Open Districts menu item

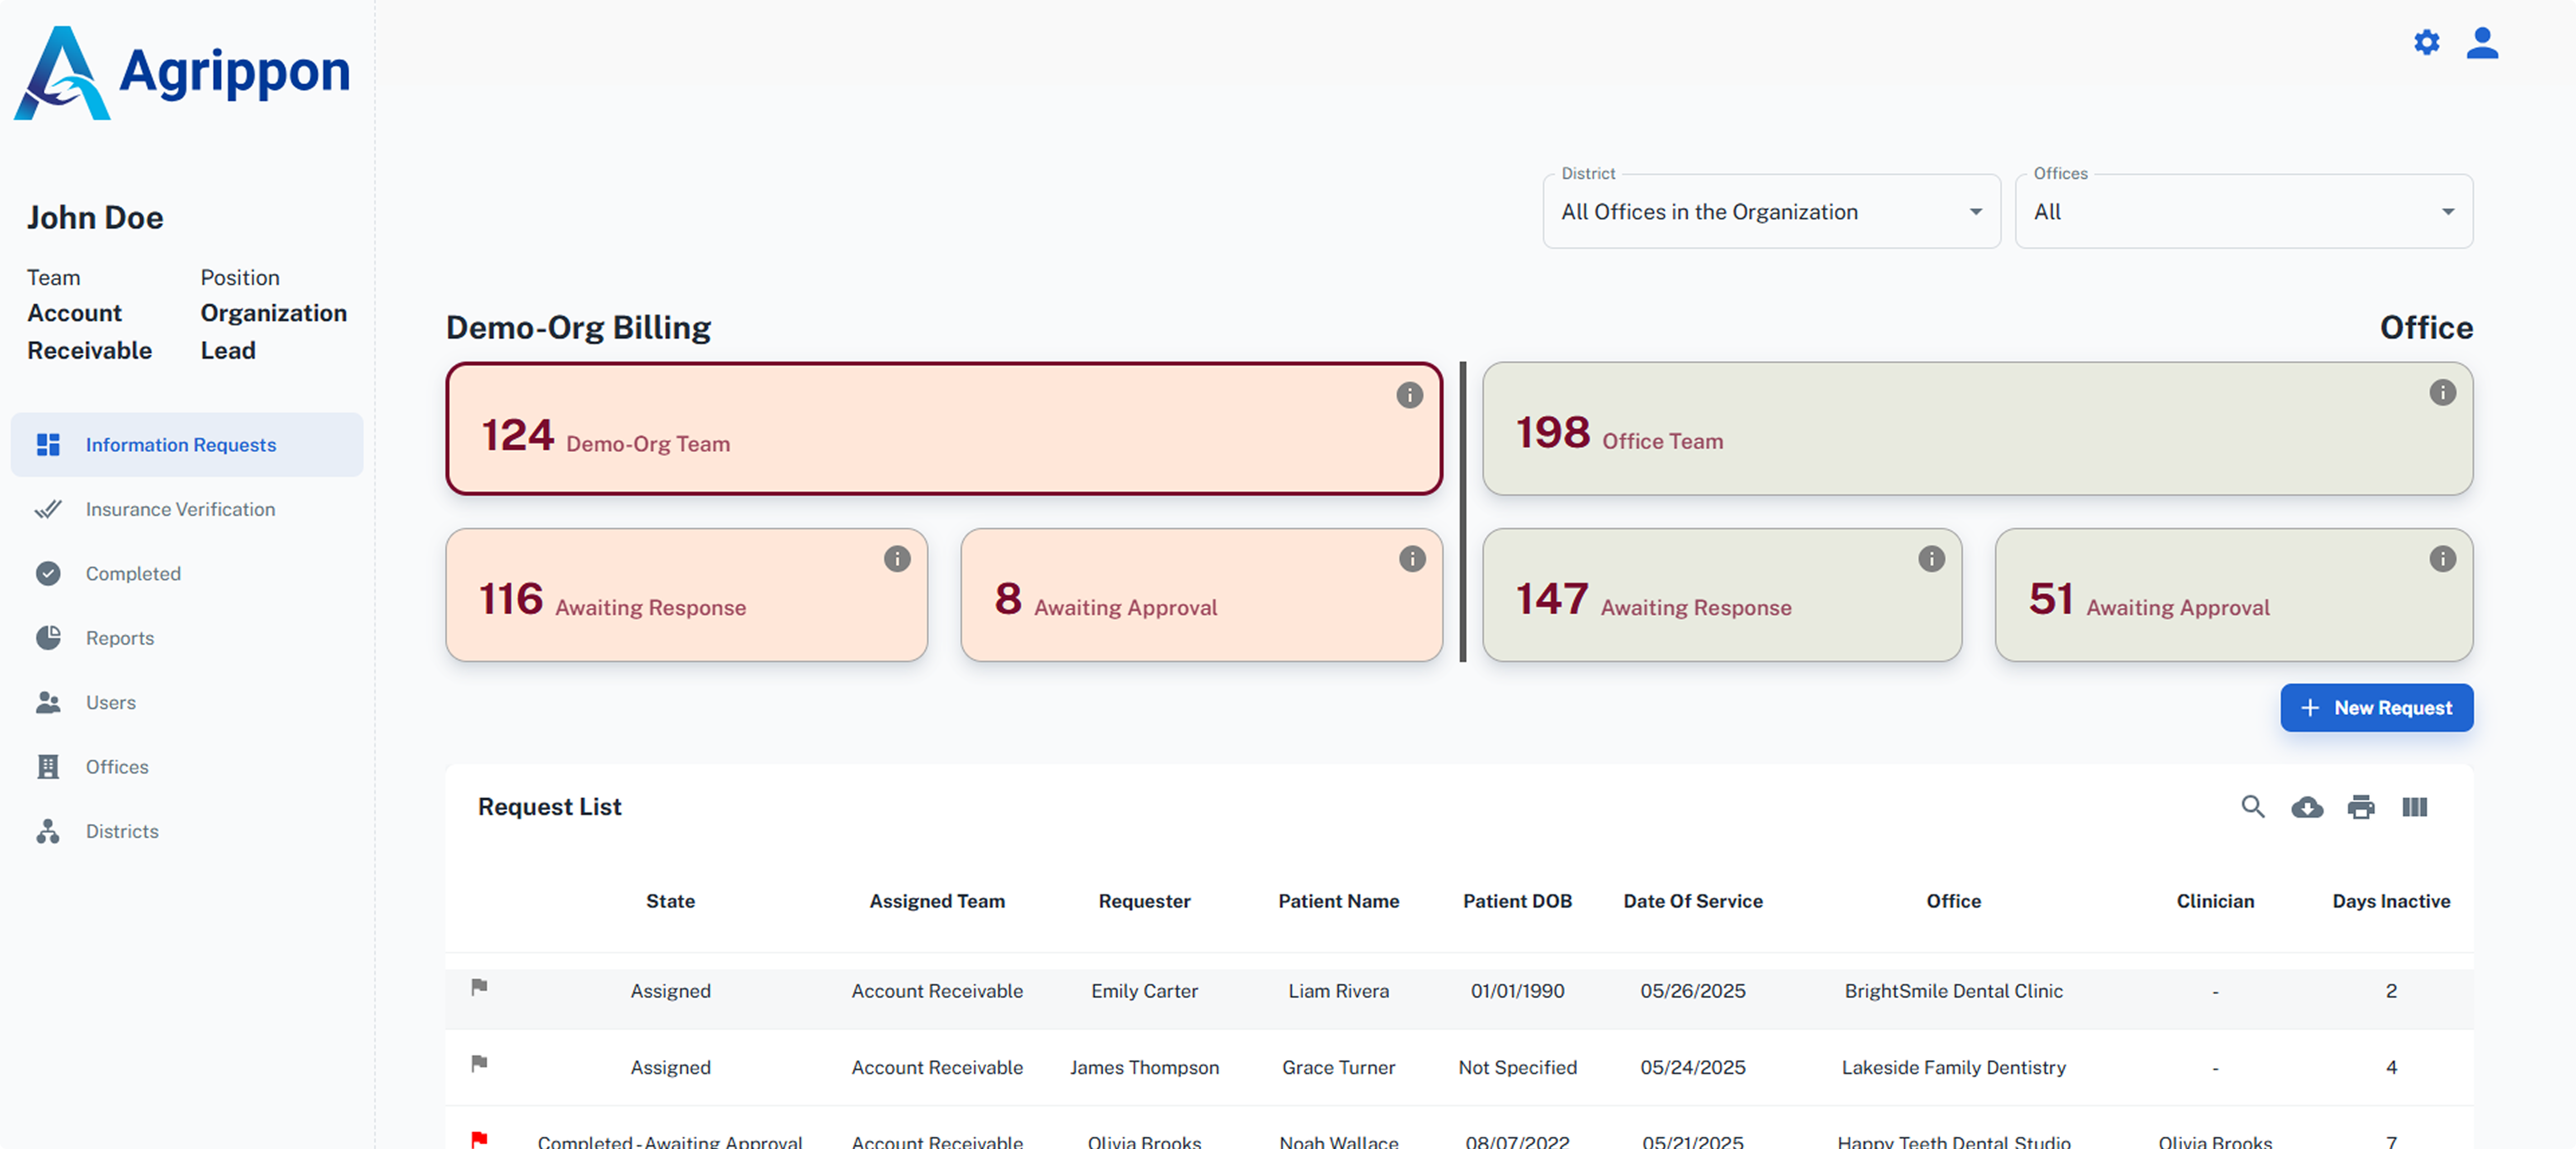187,831
